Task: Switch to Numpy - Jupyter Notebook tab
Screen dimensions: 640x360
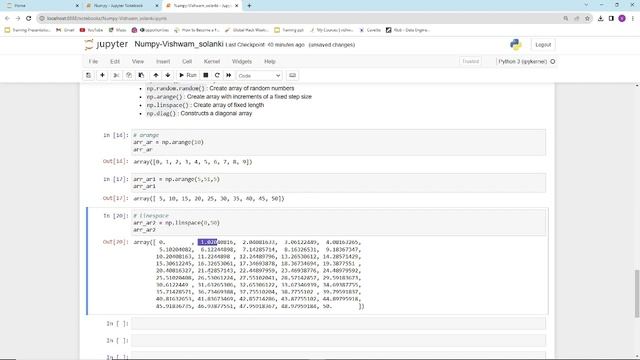Action: (122, 6)
